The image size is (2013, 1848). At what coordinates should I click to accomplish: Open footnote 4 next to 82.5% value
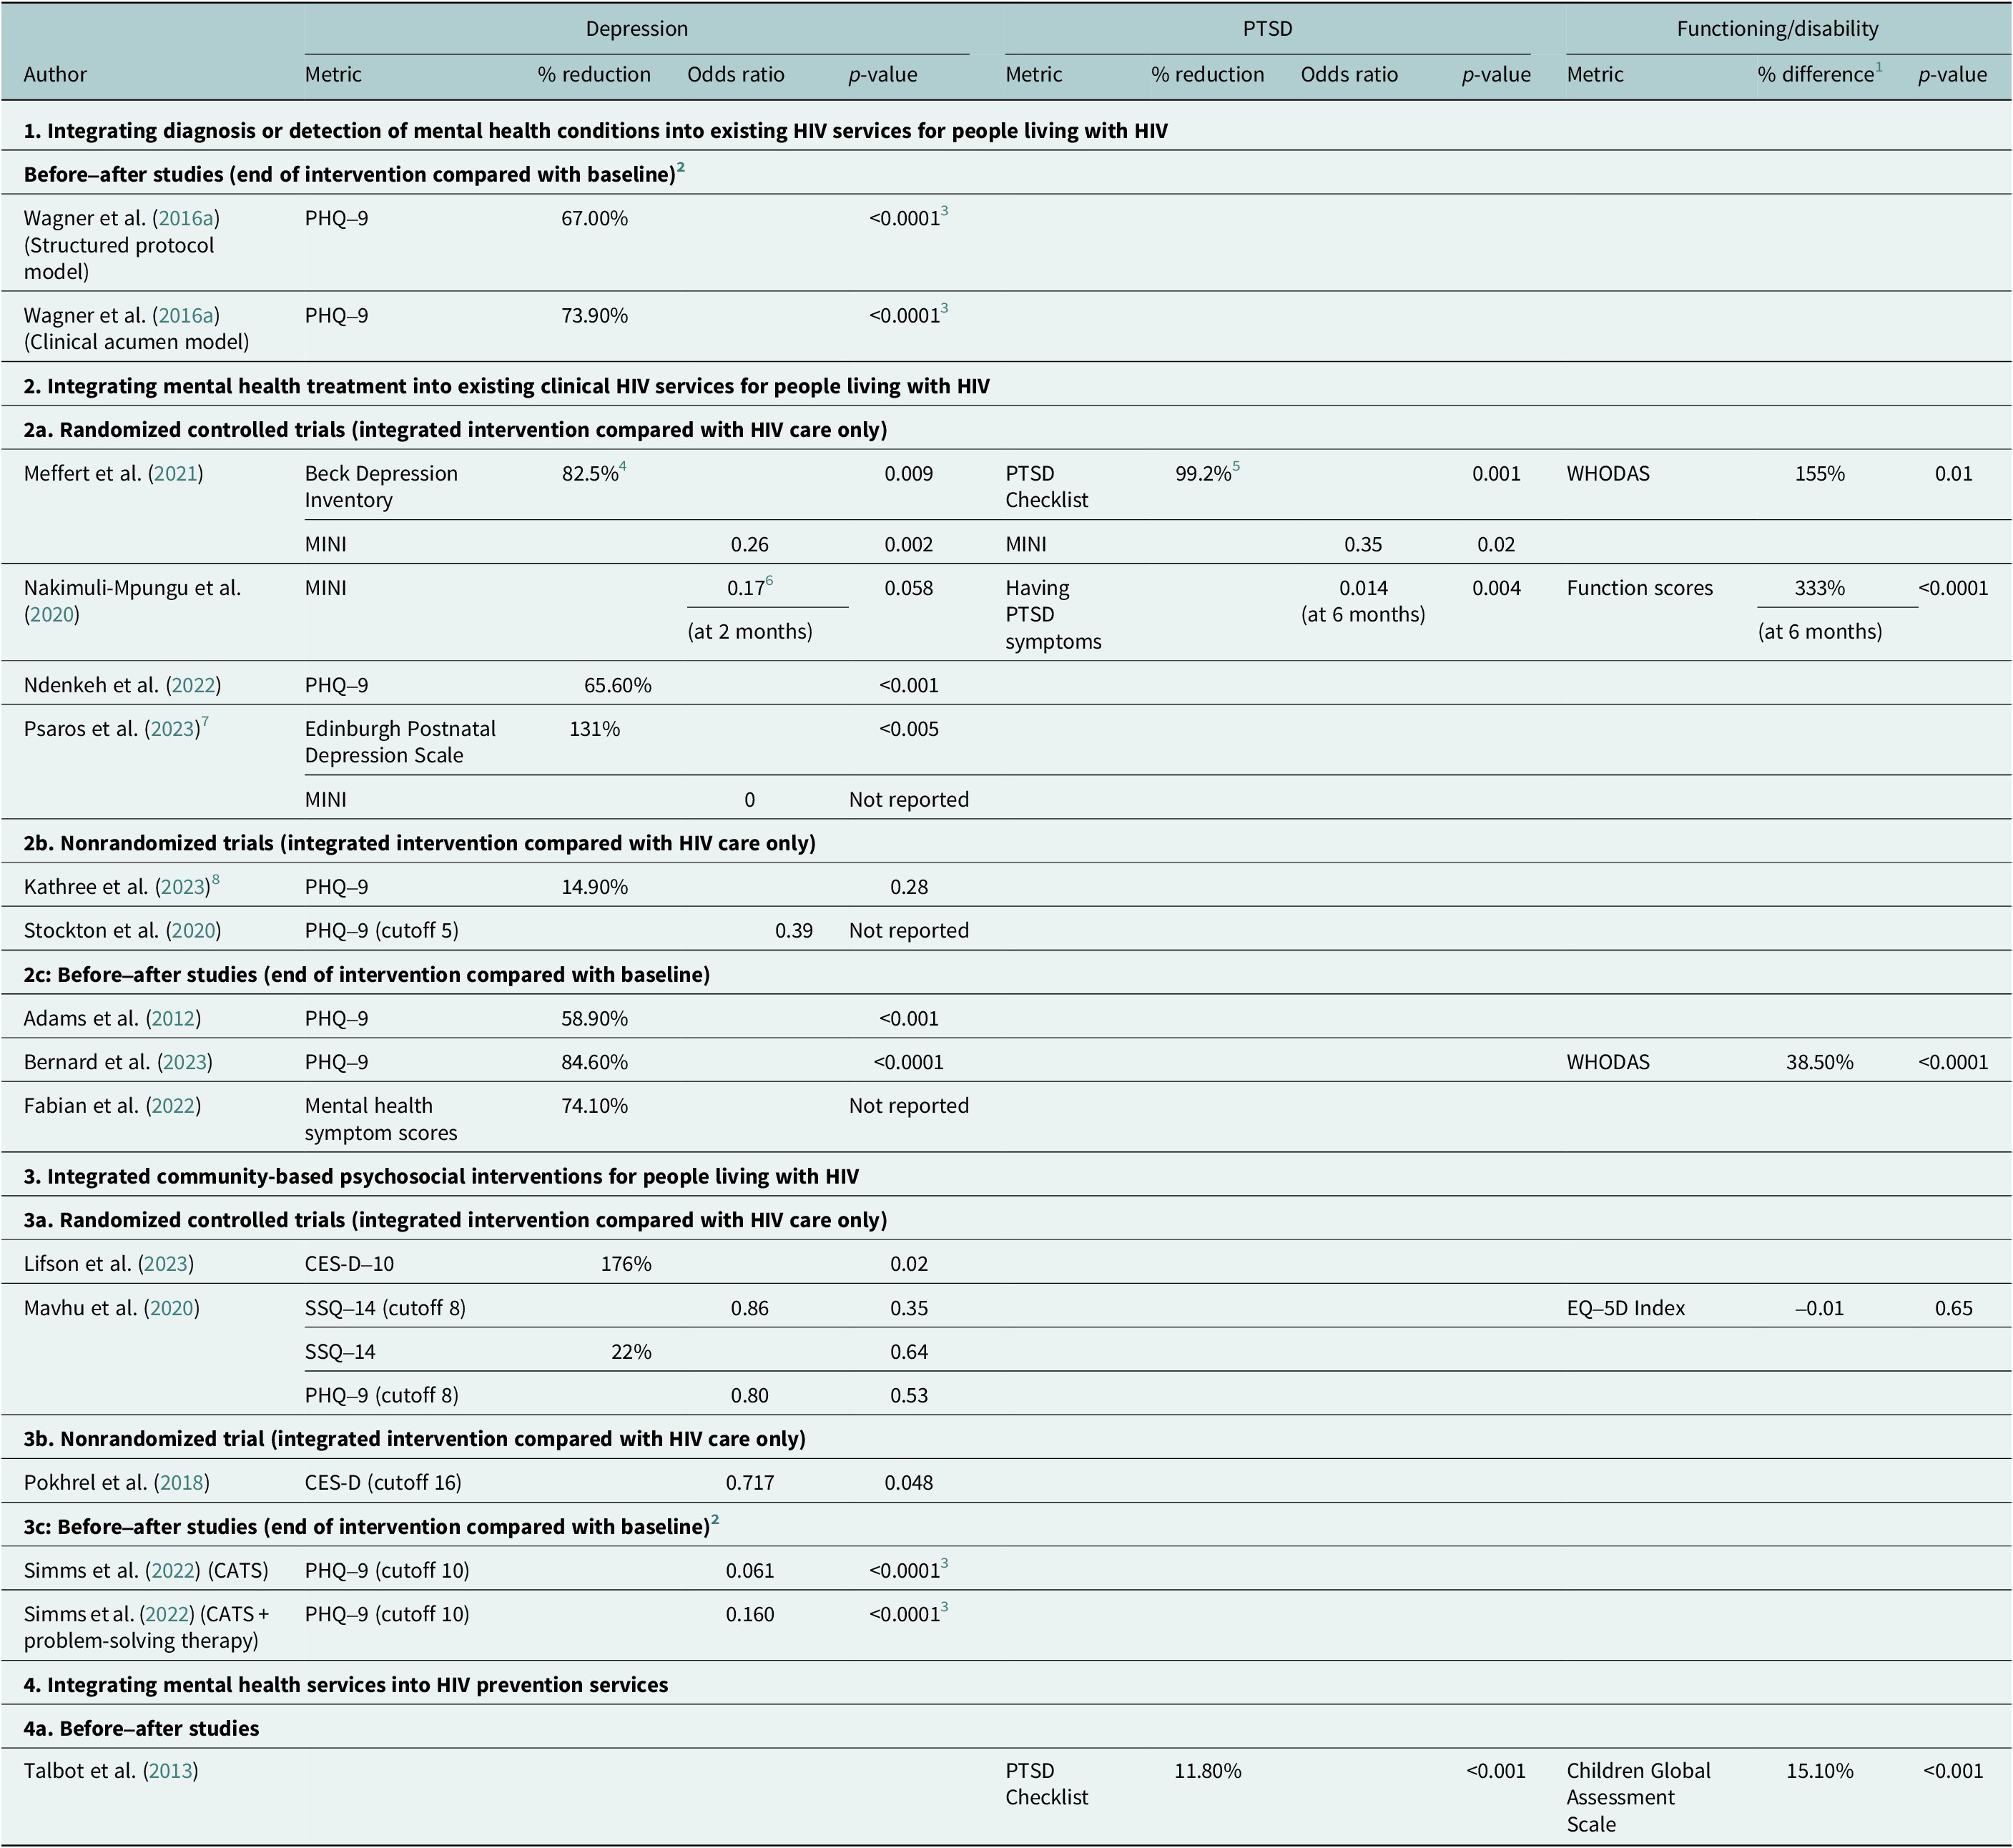click(x=623, y=467)
